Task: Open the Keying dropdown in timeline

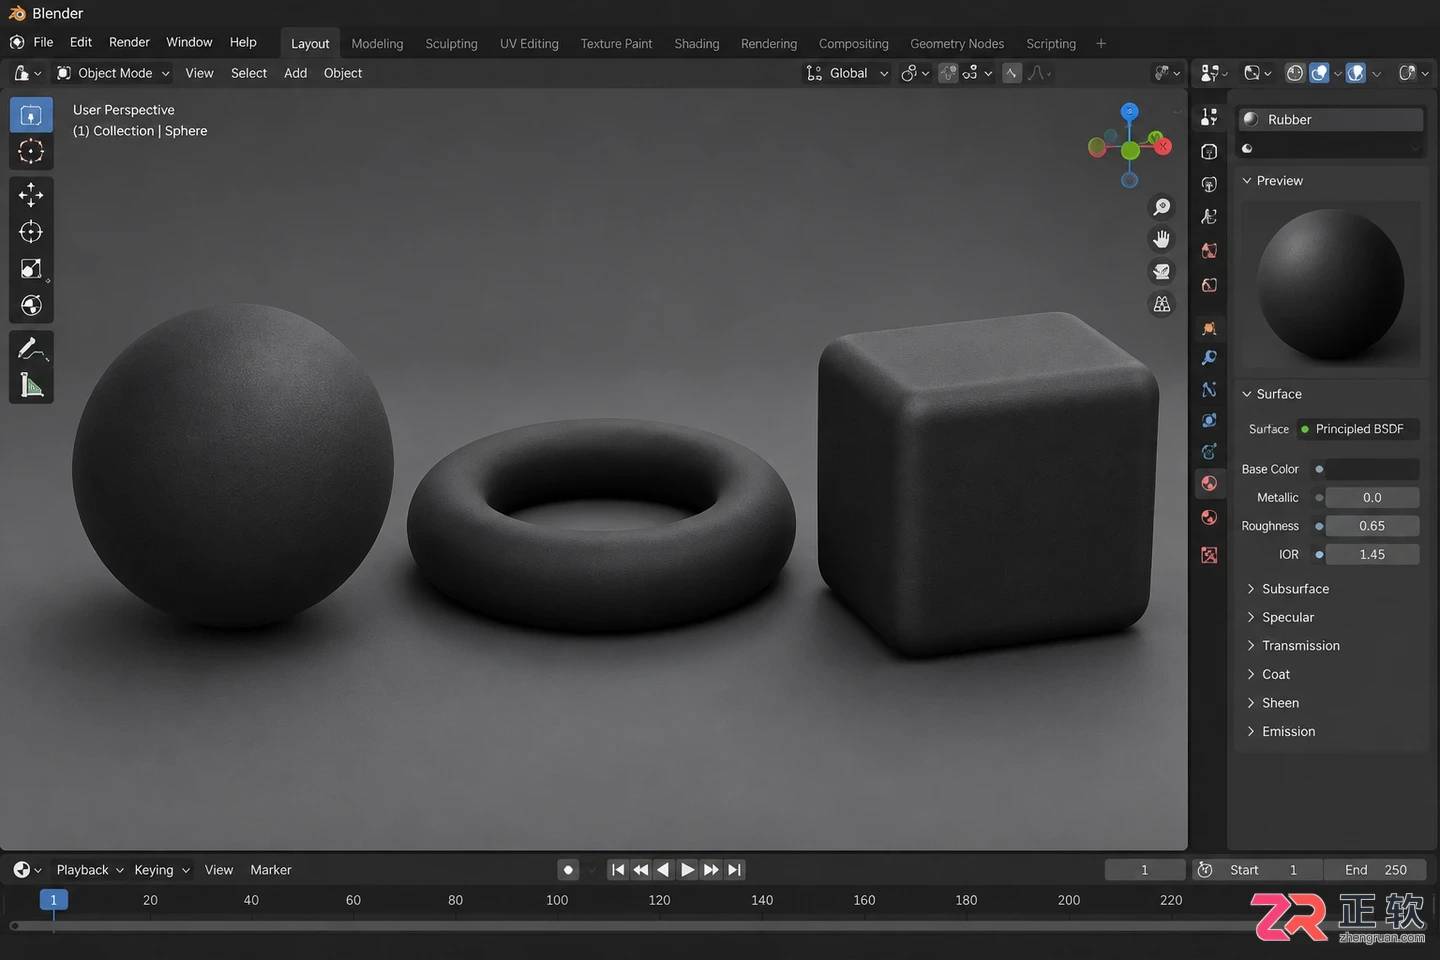Action: pos(162,870)
